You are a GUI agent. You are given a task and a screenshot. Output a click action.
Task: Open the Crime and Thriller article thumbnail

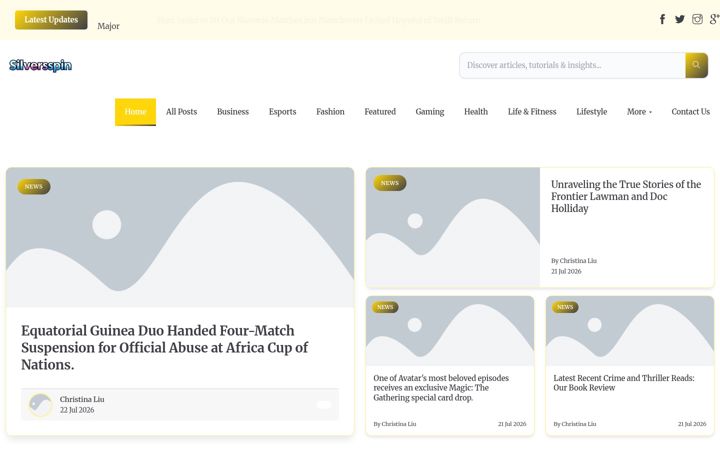click(x=630, y=331)
